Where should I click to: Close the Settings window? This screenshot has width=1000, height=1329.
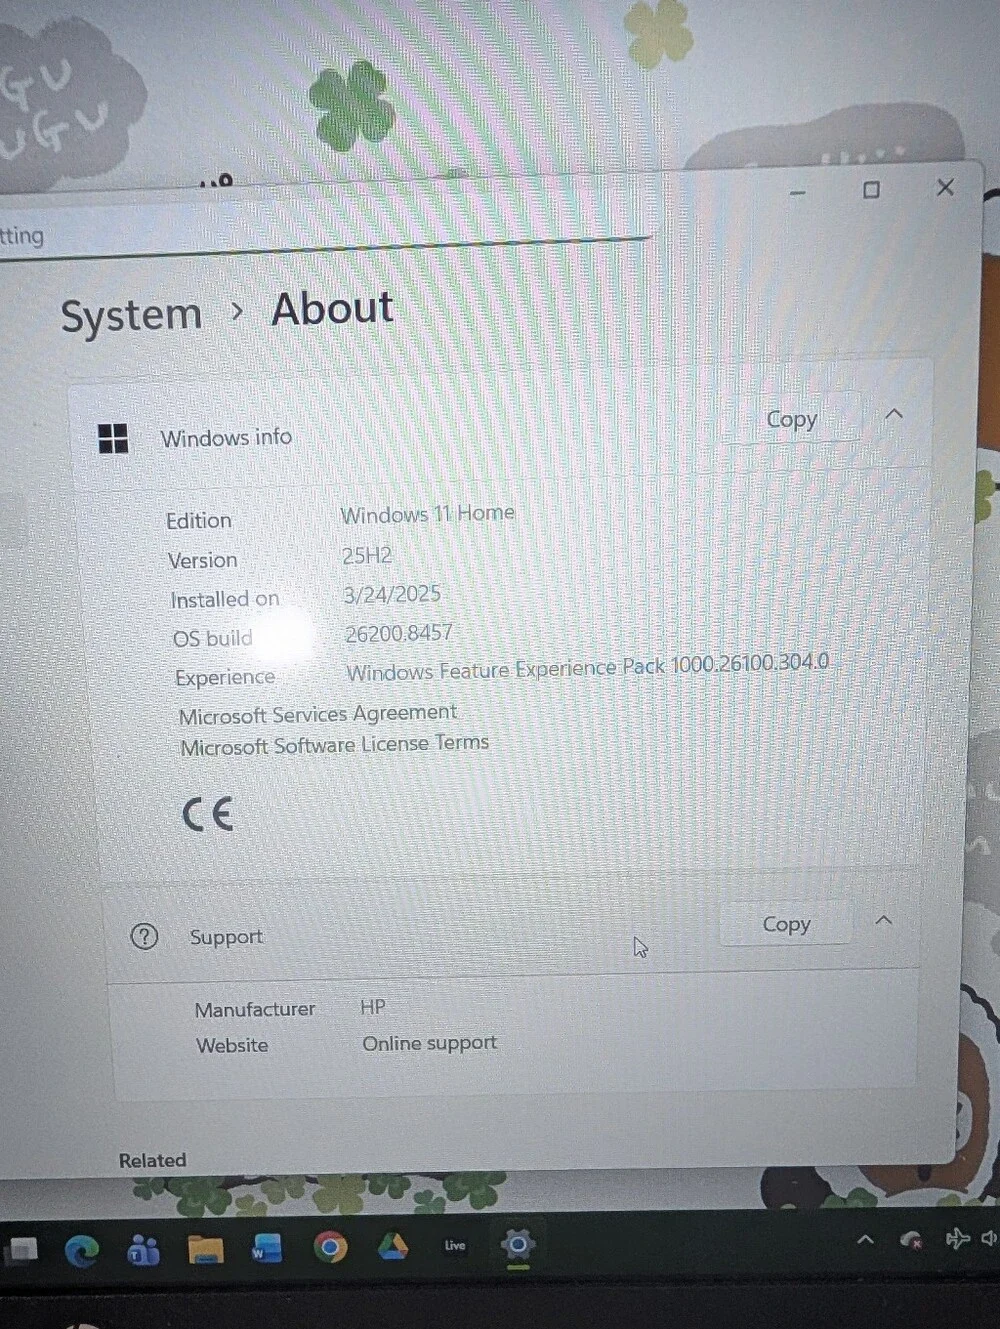(945, 187)
